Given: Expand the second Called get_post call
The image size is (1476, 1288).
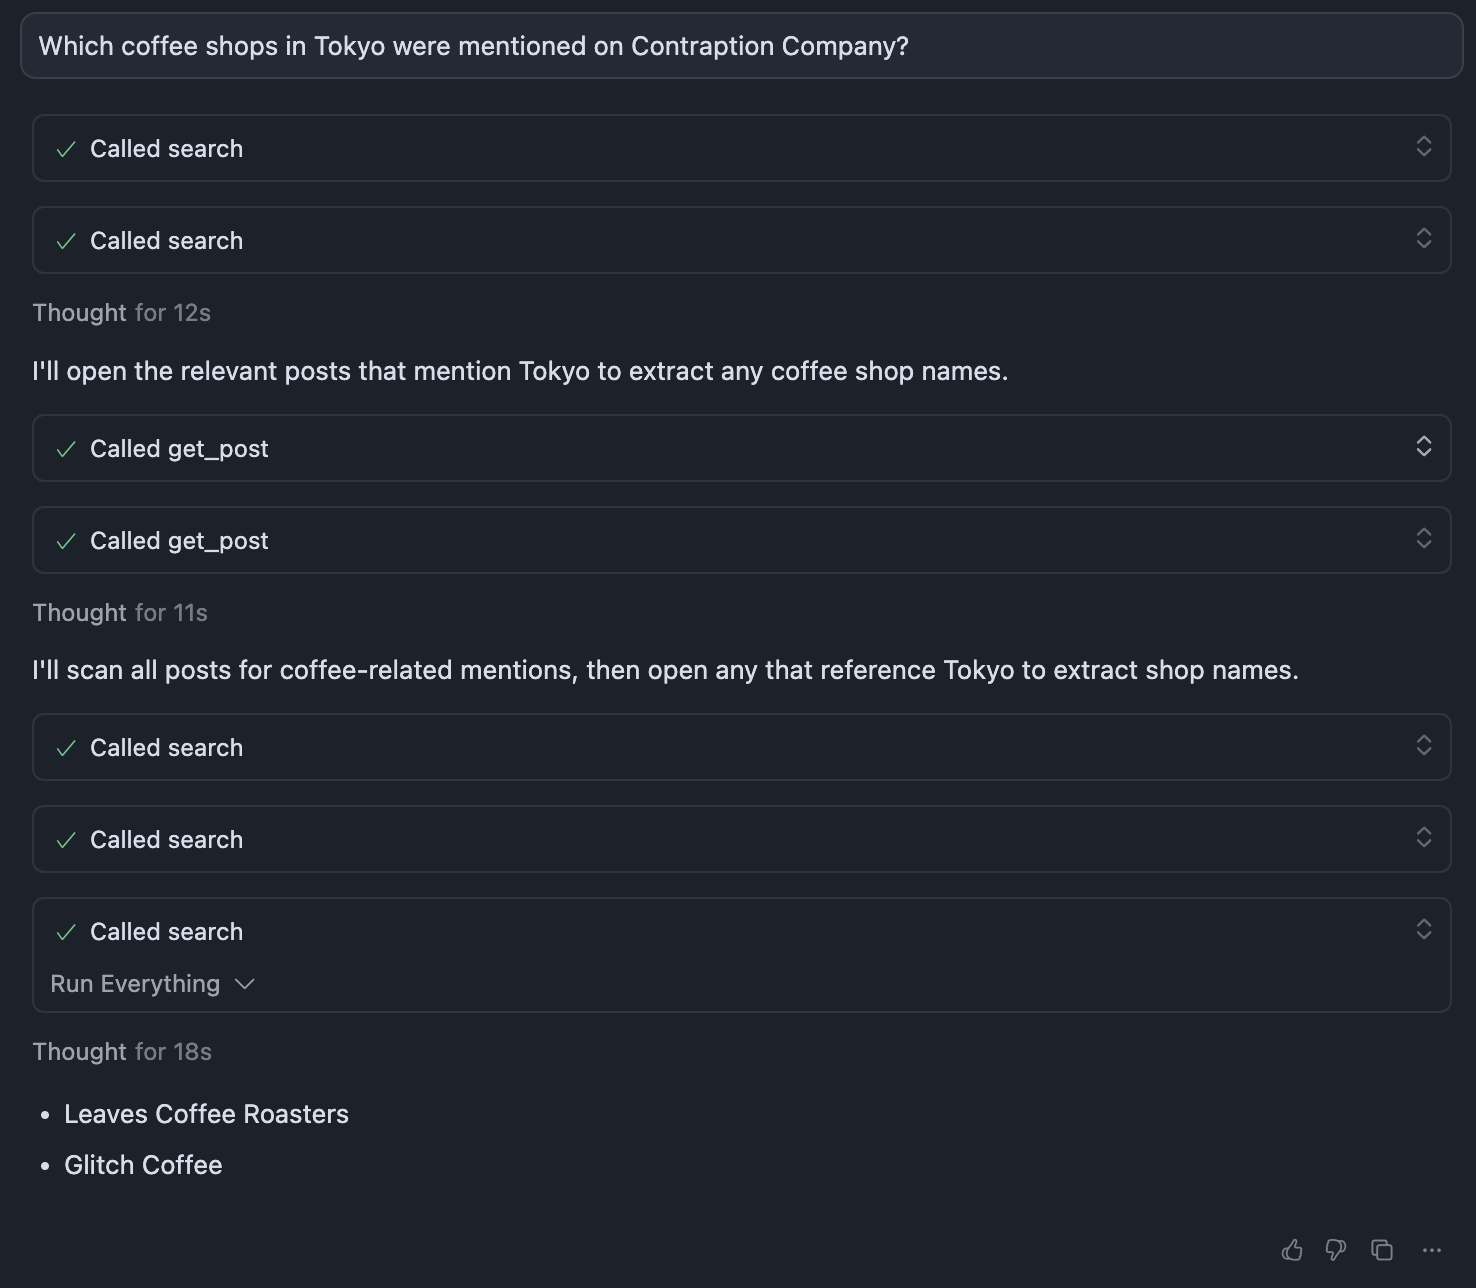Looking at the screenshot, I should pos(1426,539).
